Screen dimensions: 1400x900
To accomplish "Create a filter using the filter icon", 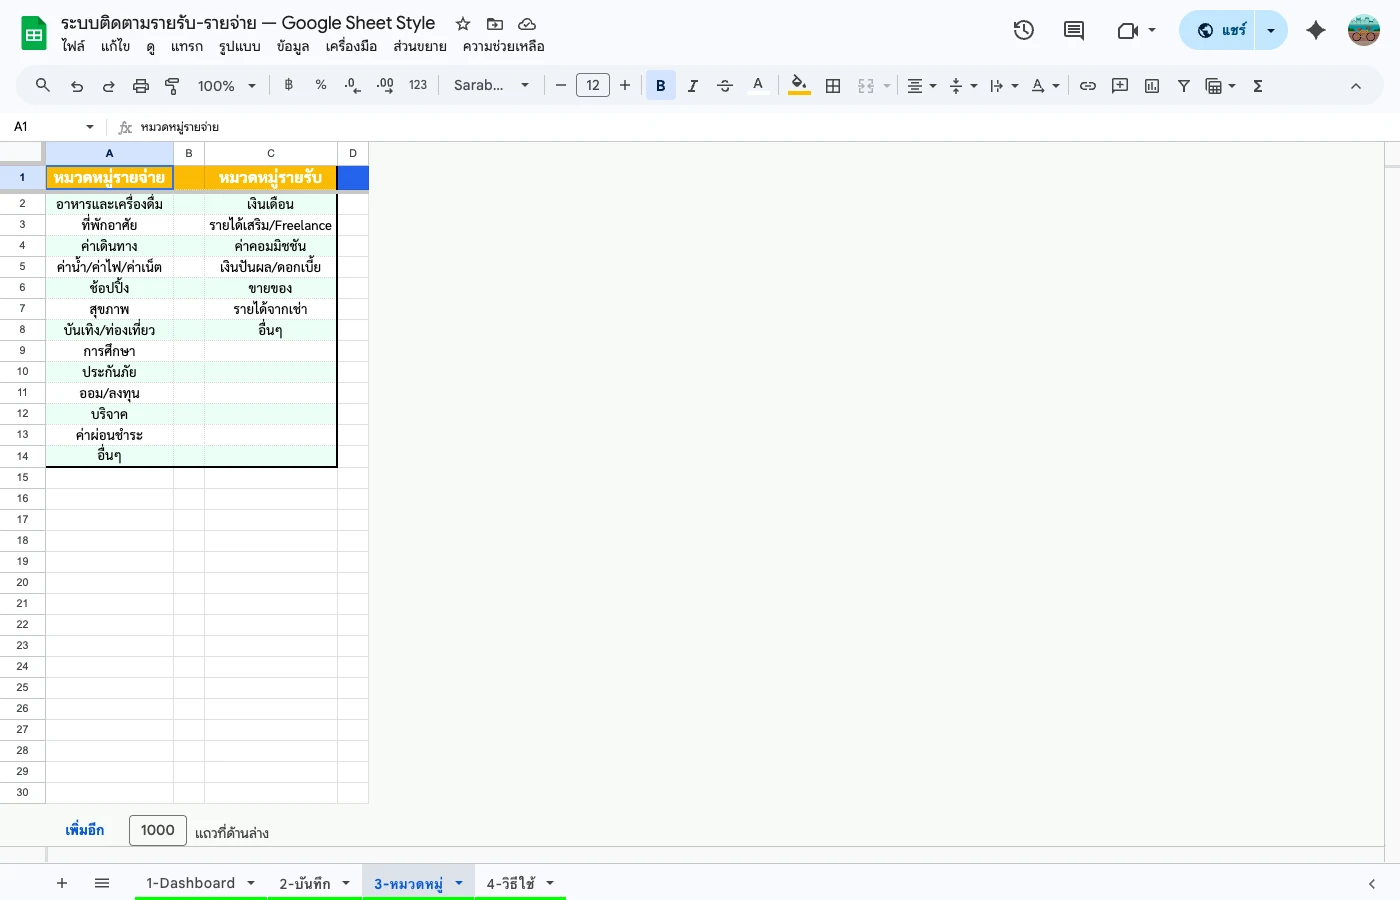I will [1183, 85].
